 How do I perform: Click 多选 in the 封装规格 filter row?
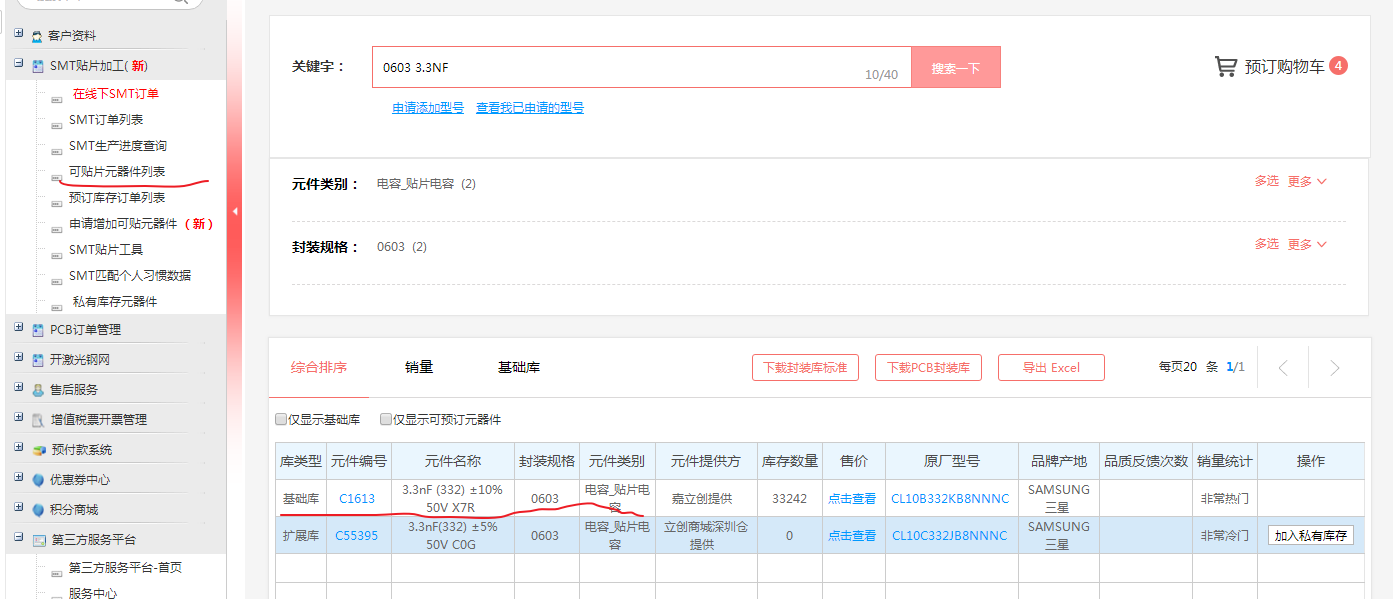point(1267,244)
